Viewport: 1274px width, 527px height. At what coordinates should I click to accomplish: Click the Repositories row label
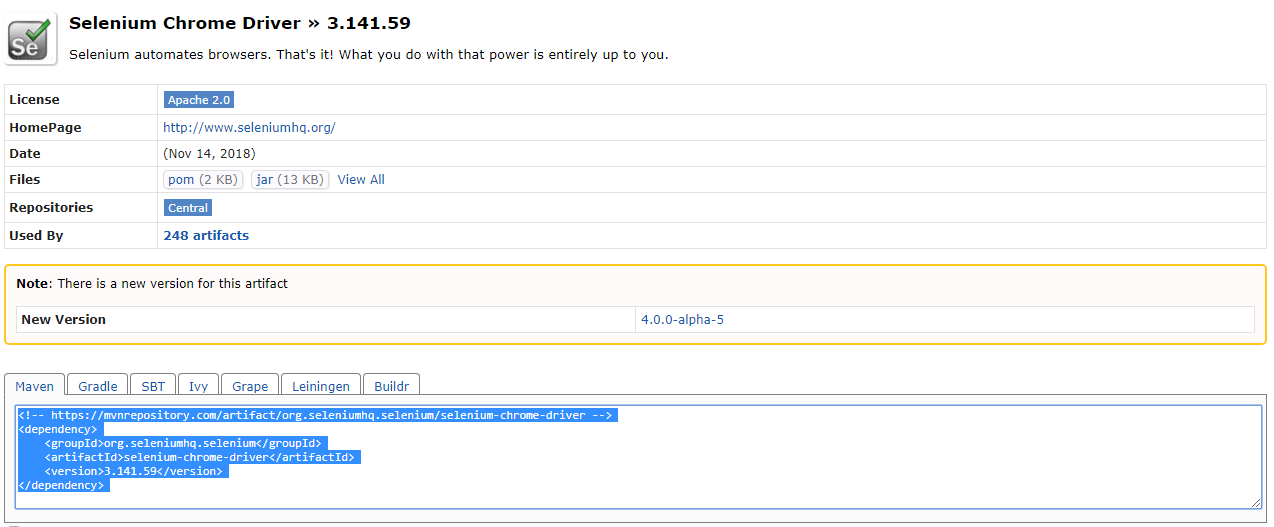coord(51,208)
